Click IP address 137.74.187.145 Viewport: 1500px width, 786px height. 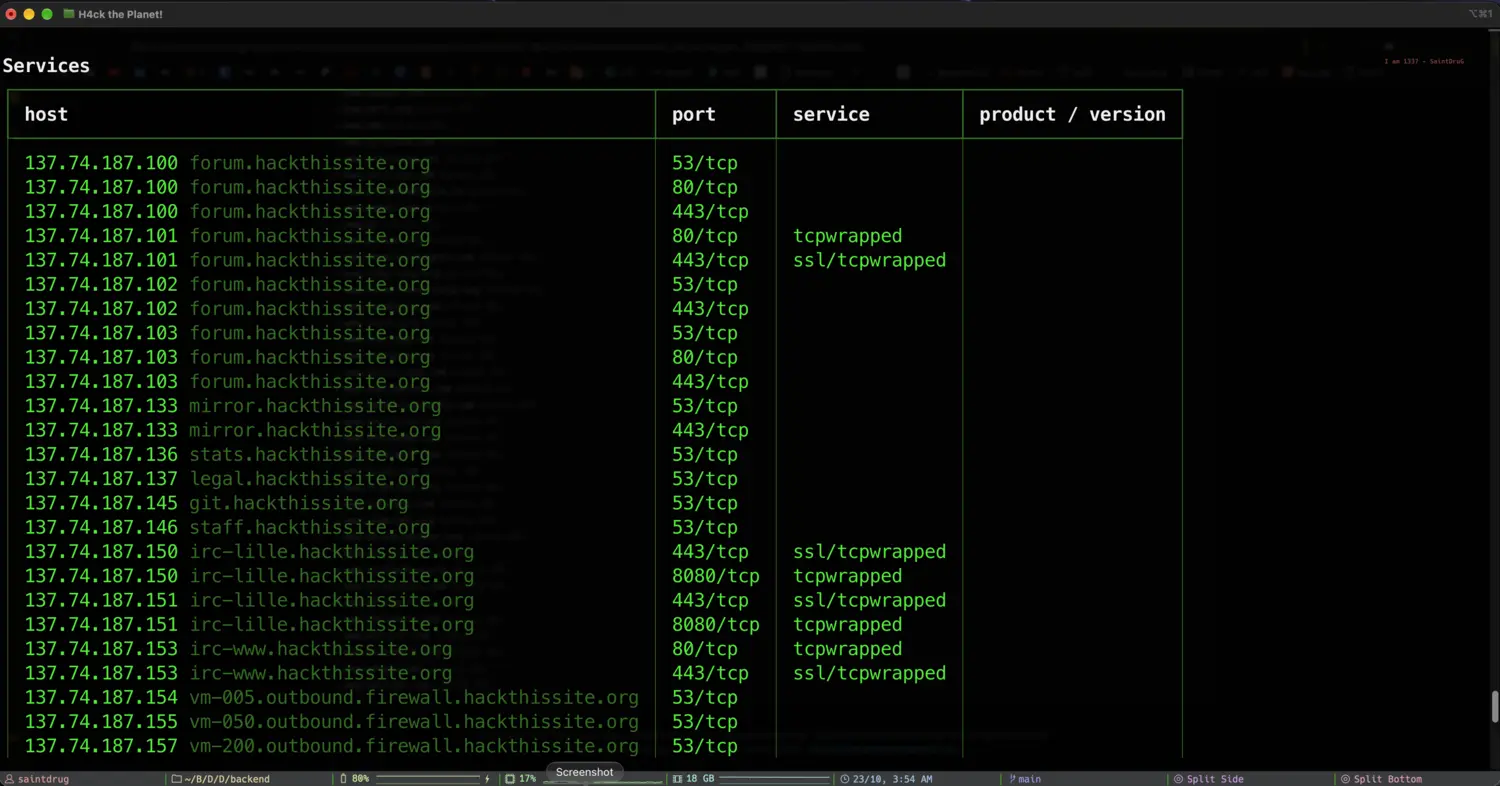[x=101, y=503]
